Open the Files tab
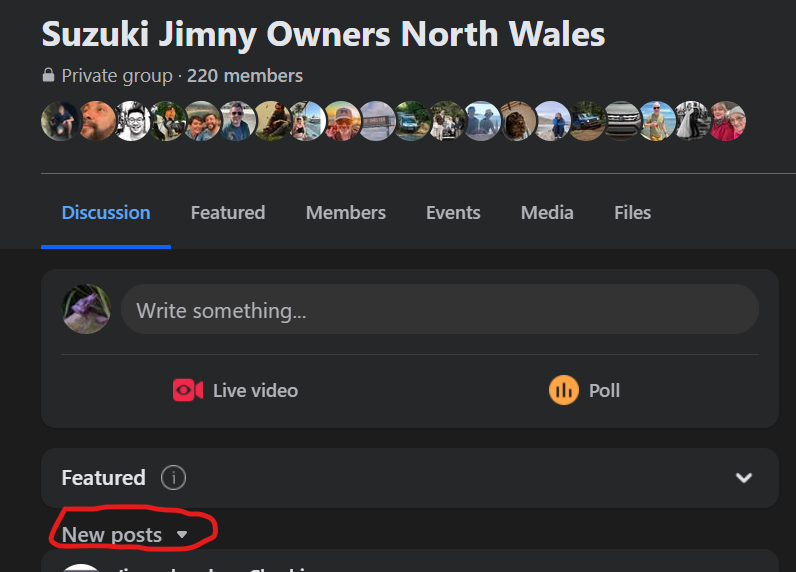 [632, 213]
